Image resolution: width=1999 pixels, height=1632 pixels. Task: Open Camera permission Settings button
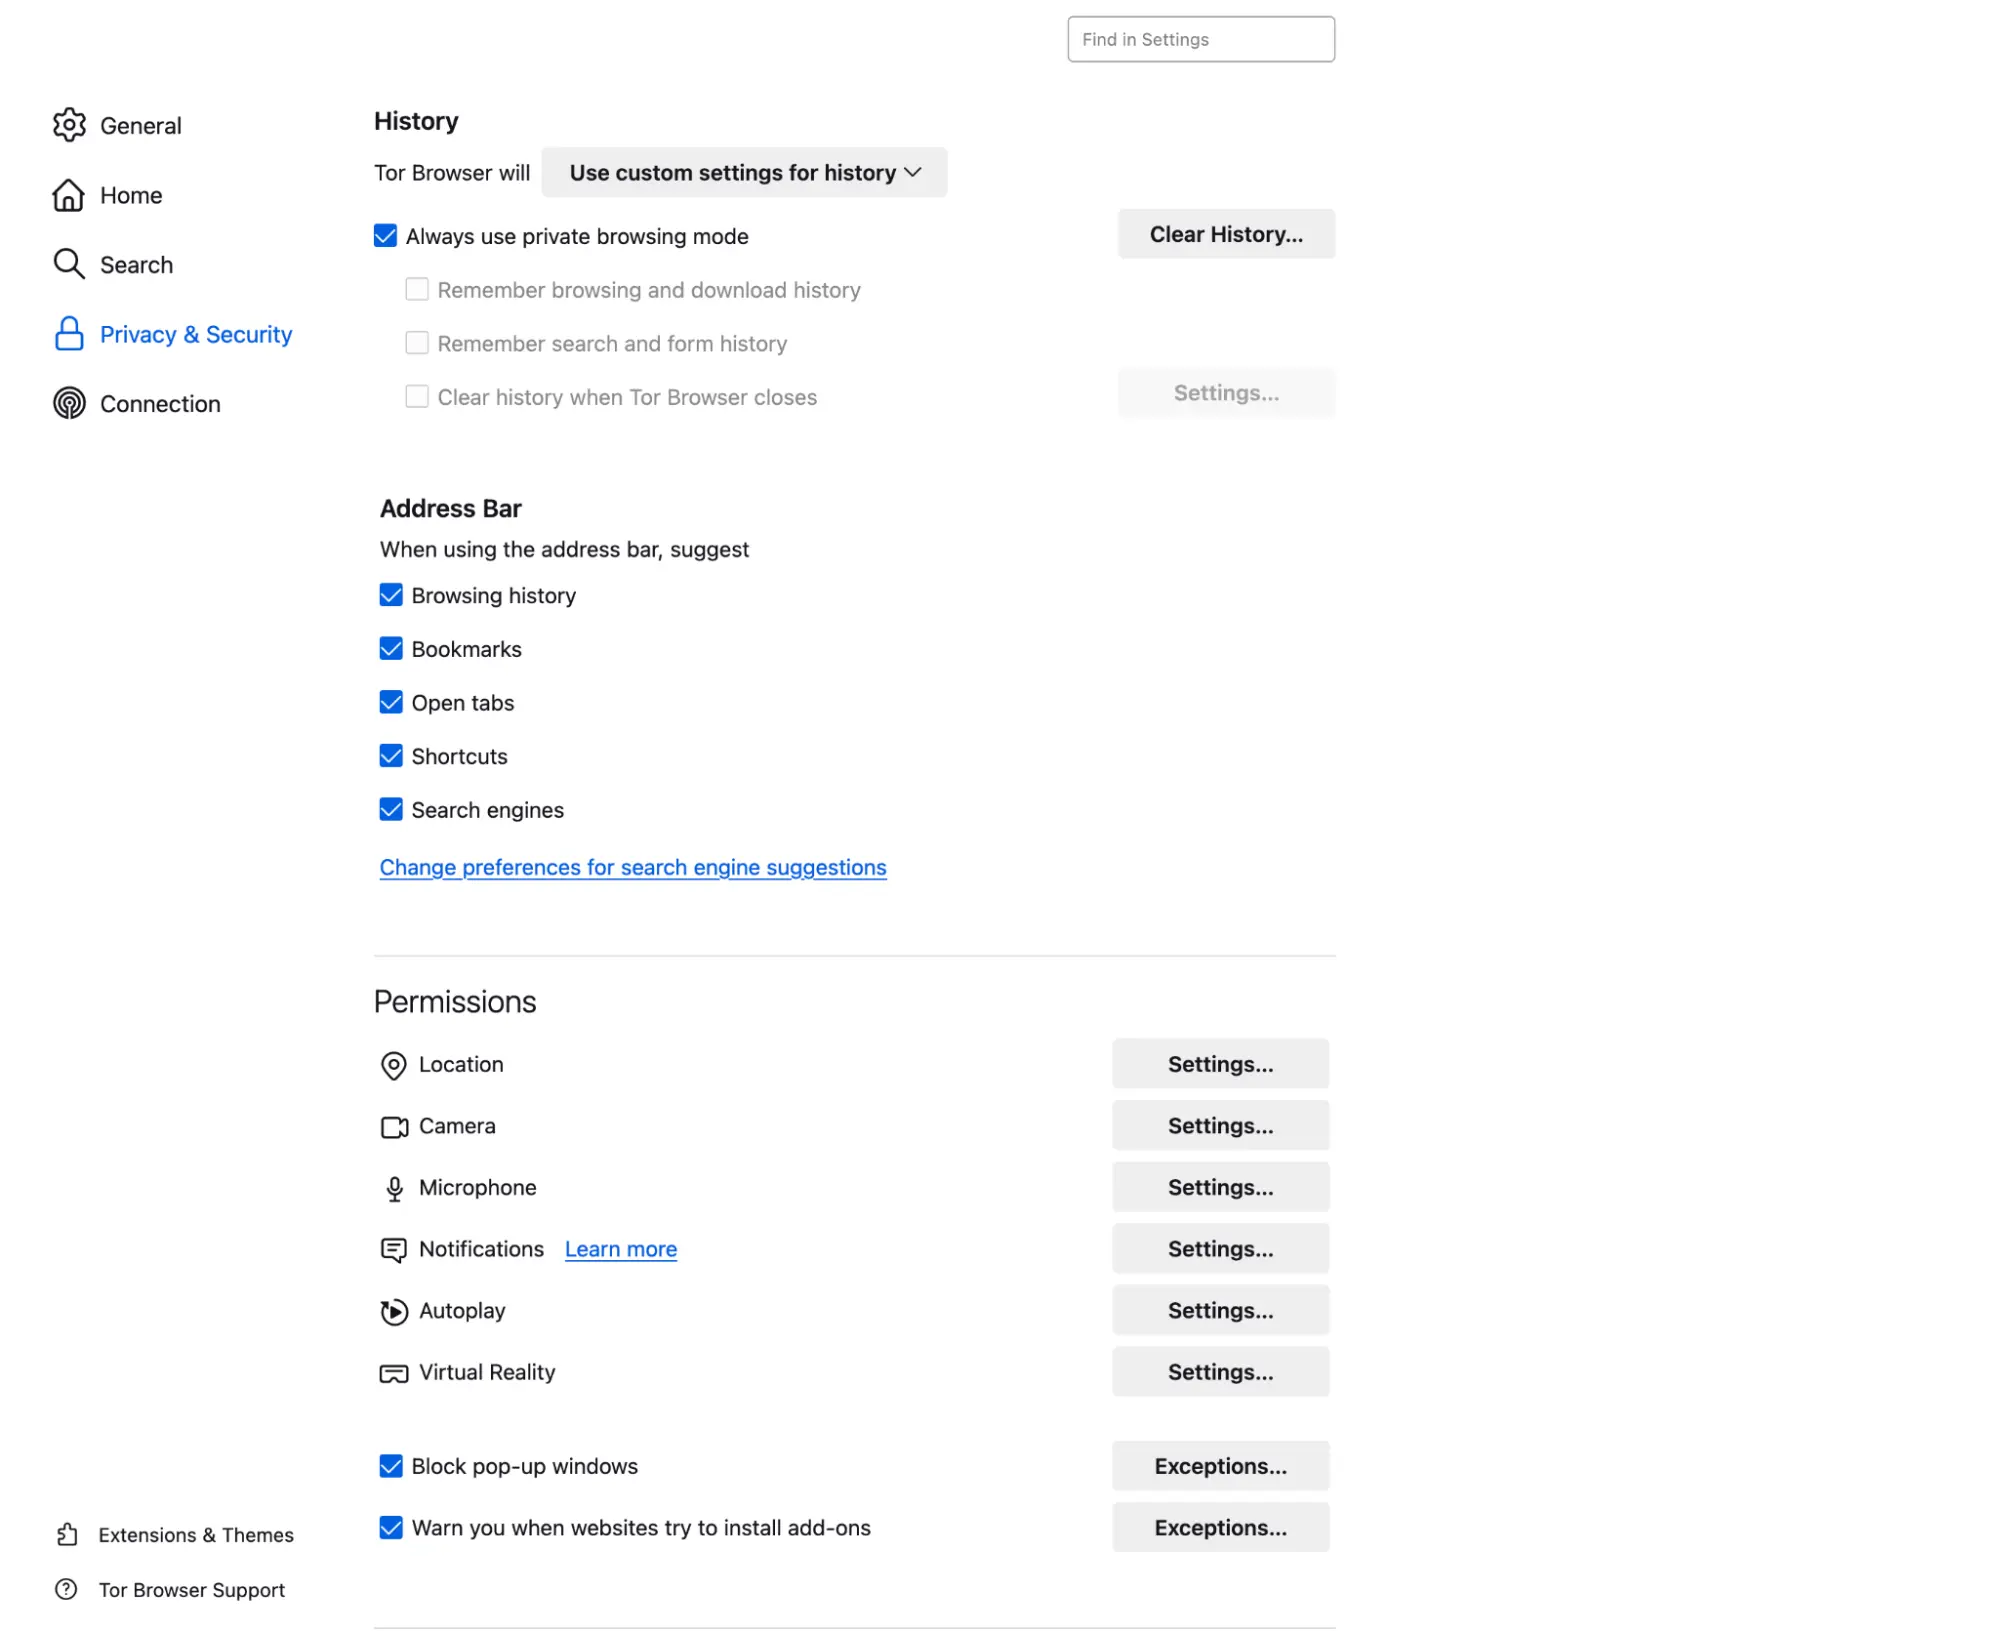click(x=1220, y=1126)
